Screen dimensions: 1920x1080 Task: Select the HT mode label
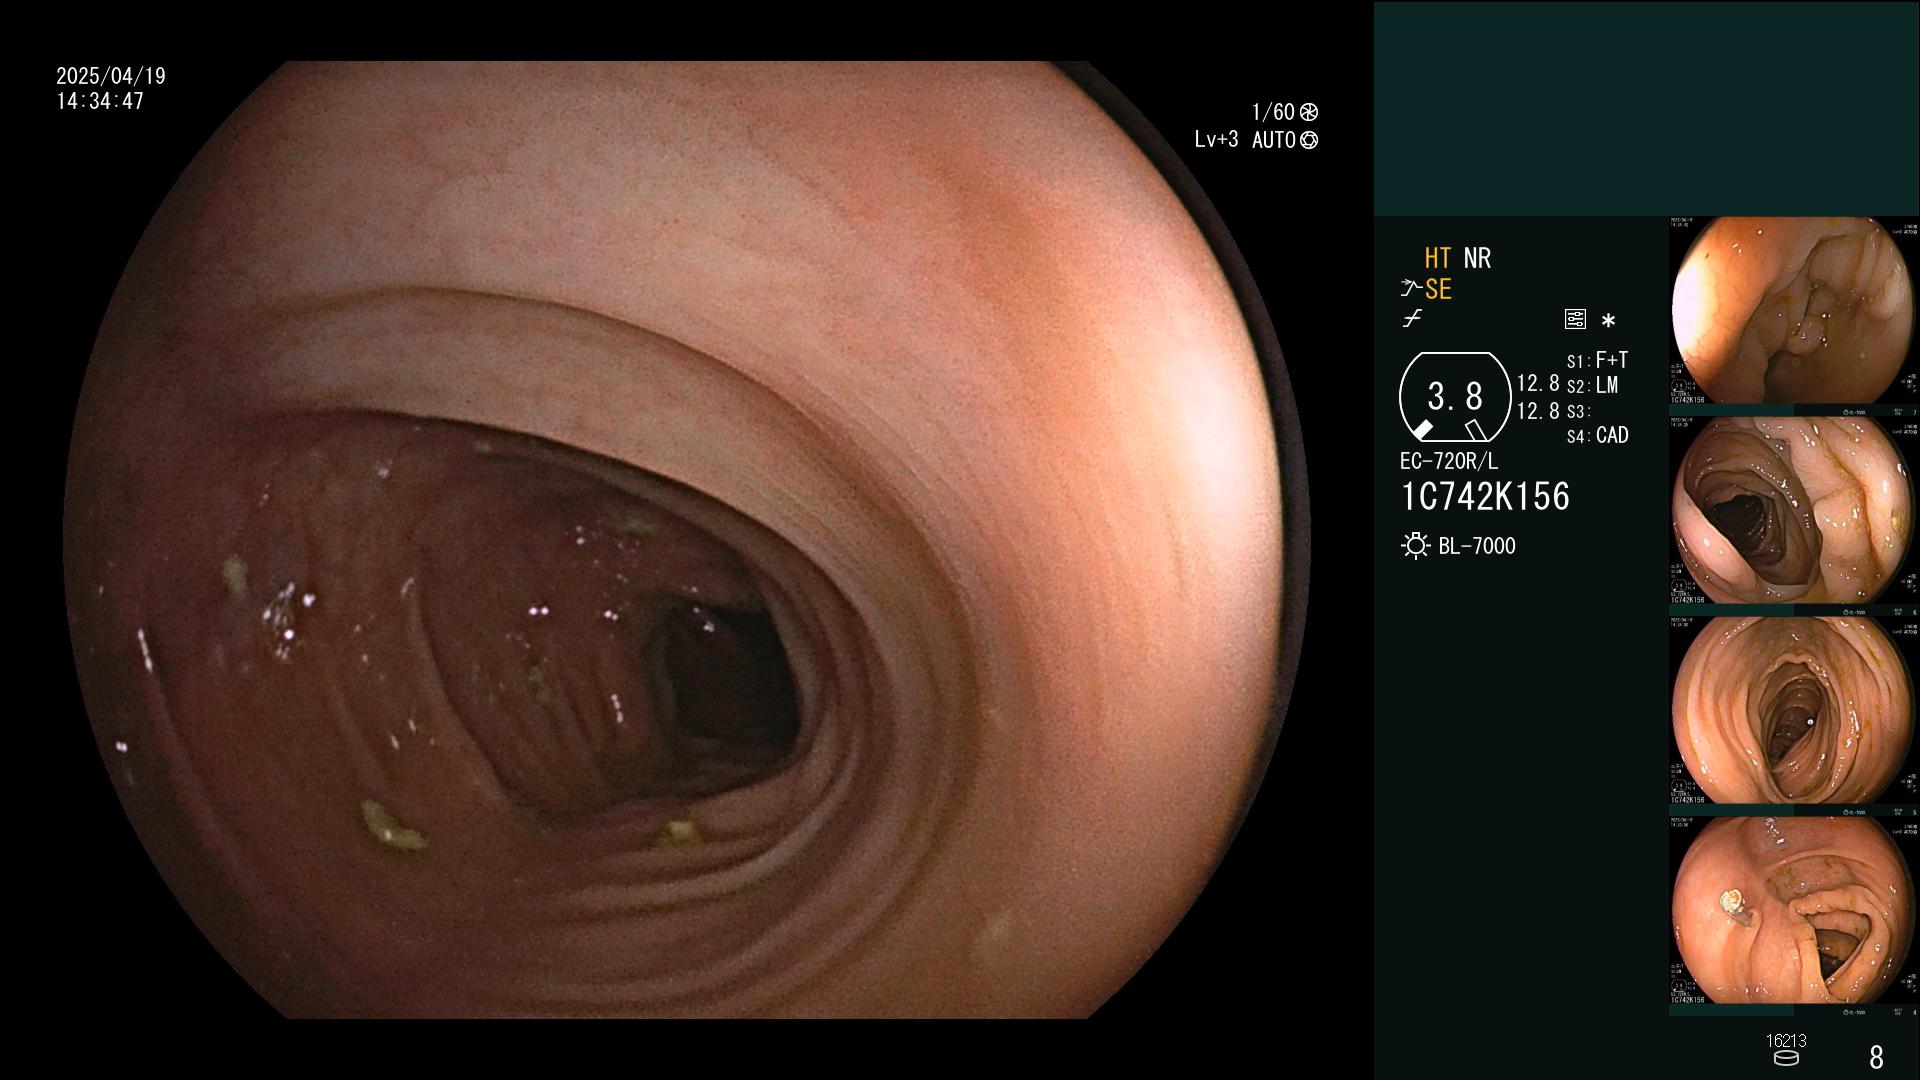point(1438,258)
